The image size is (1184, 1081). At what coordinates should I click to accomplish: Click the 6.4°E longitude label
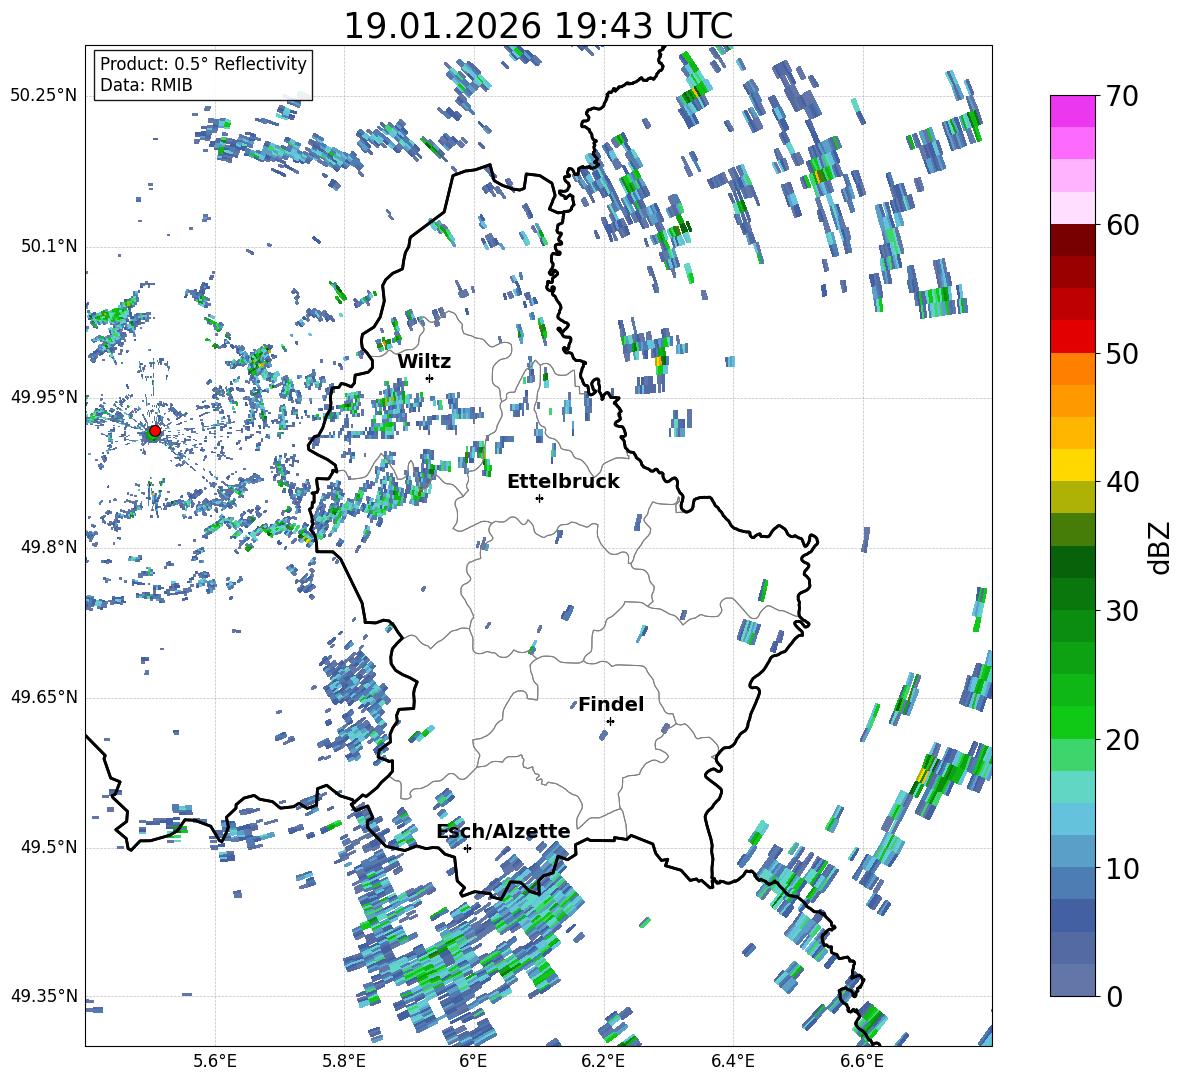tap(732, 1061)
